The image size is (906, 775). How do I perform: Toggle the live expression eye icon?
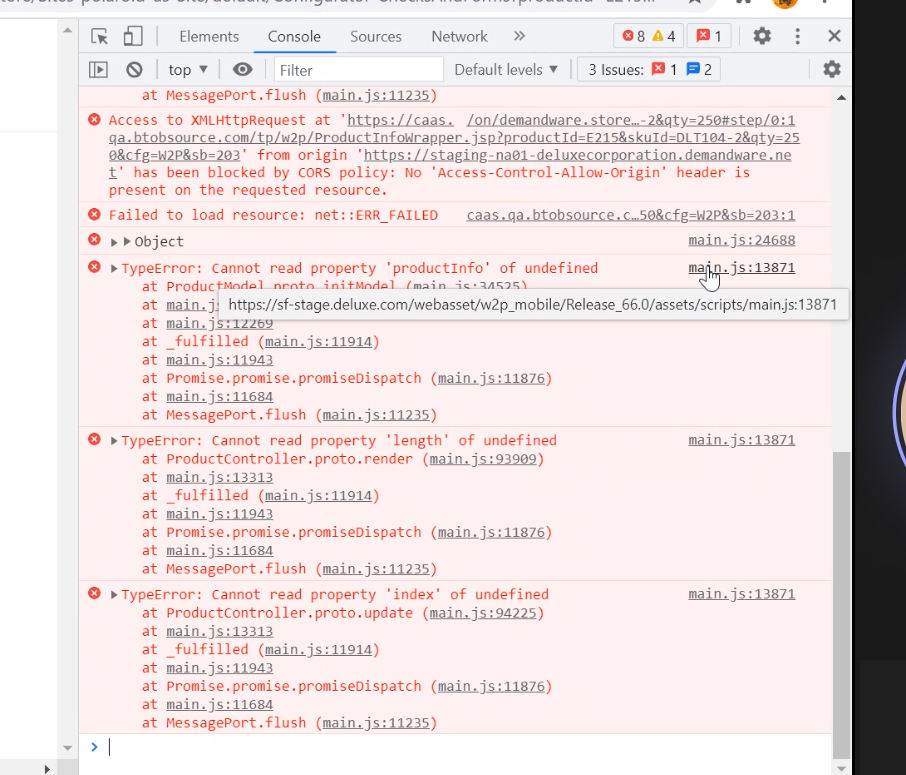point(242,70)
